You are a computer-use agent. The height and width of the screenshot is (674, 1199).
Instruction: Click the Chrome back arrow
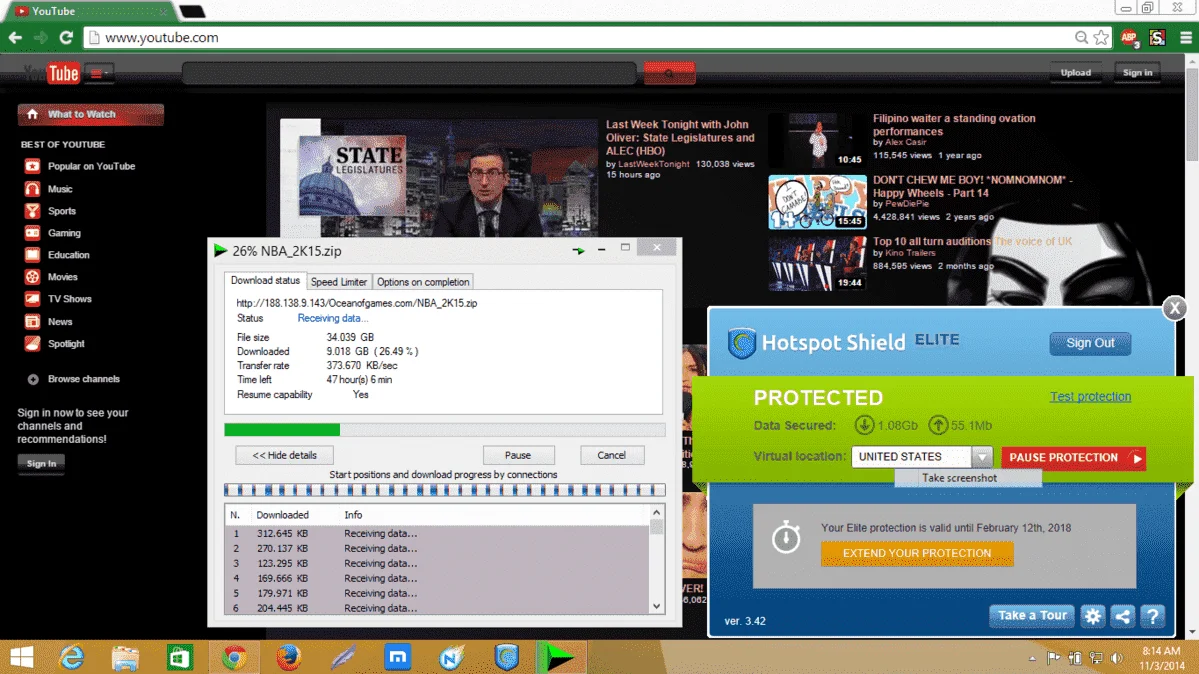(x=15, y=37)
